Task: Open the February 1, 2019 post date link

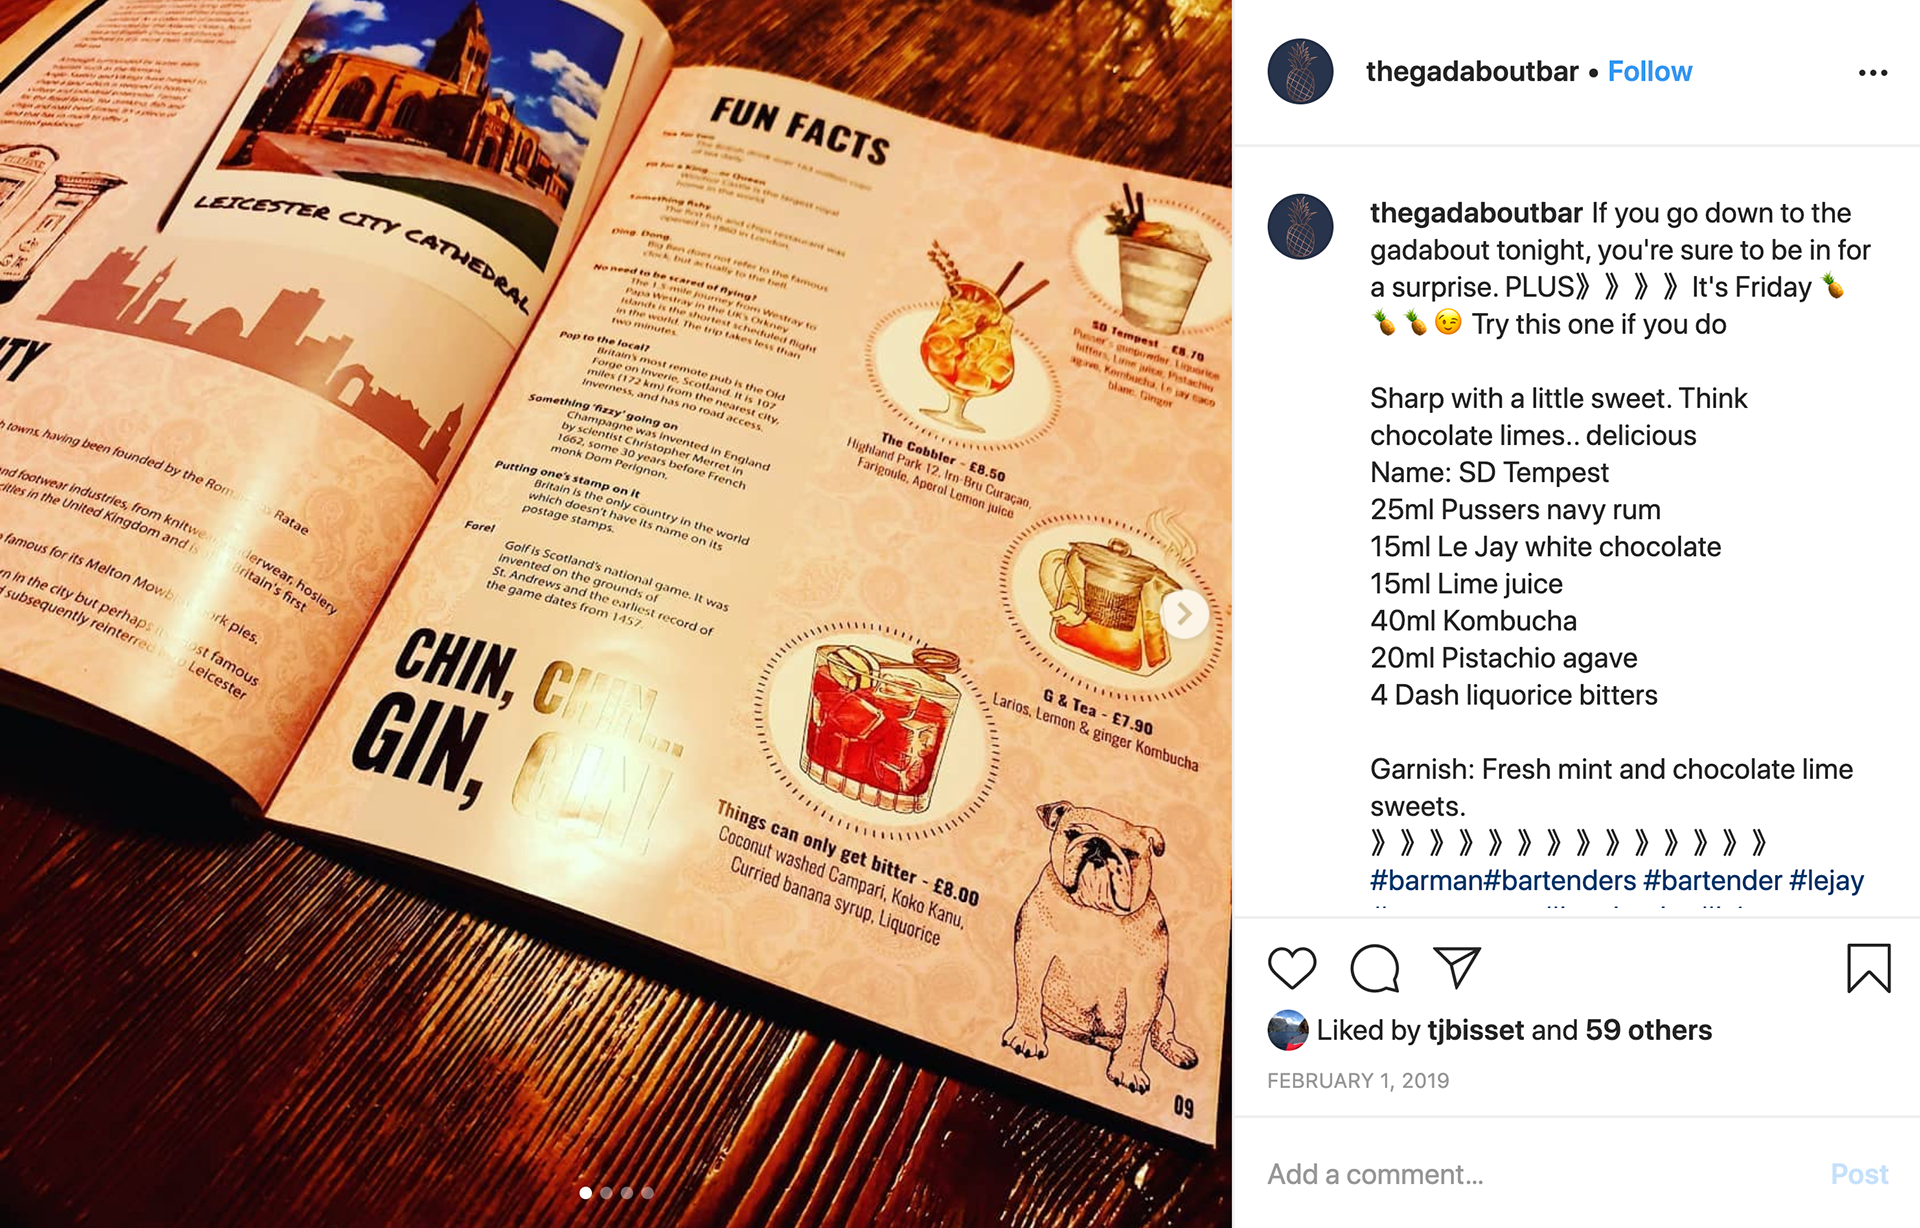Action: (x=1358, y=1081)
